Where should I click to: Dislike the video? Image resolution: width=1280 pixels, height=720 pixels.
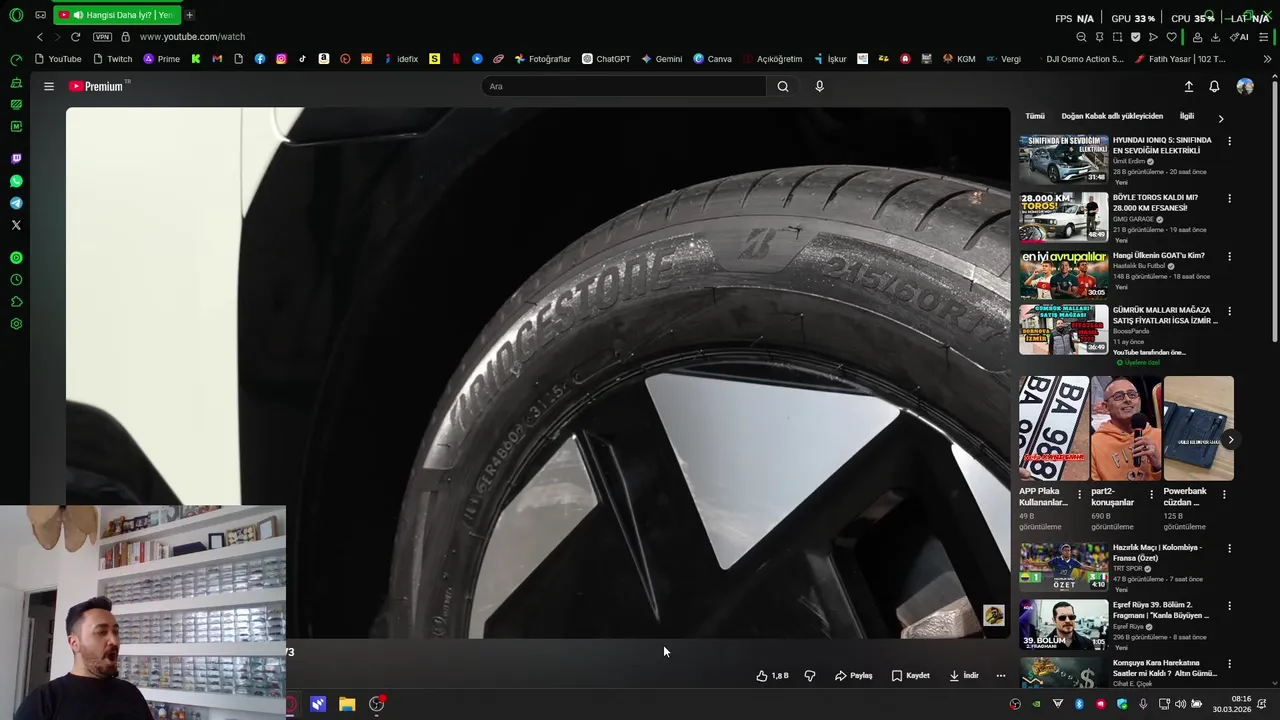pos(810,675)
